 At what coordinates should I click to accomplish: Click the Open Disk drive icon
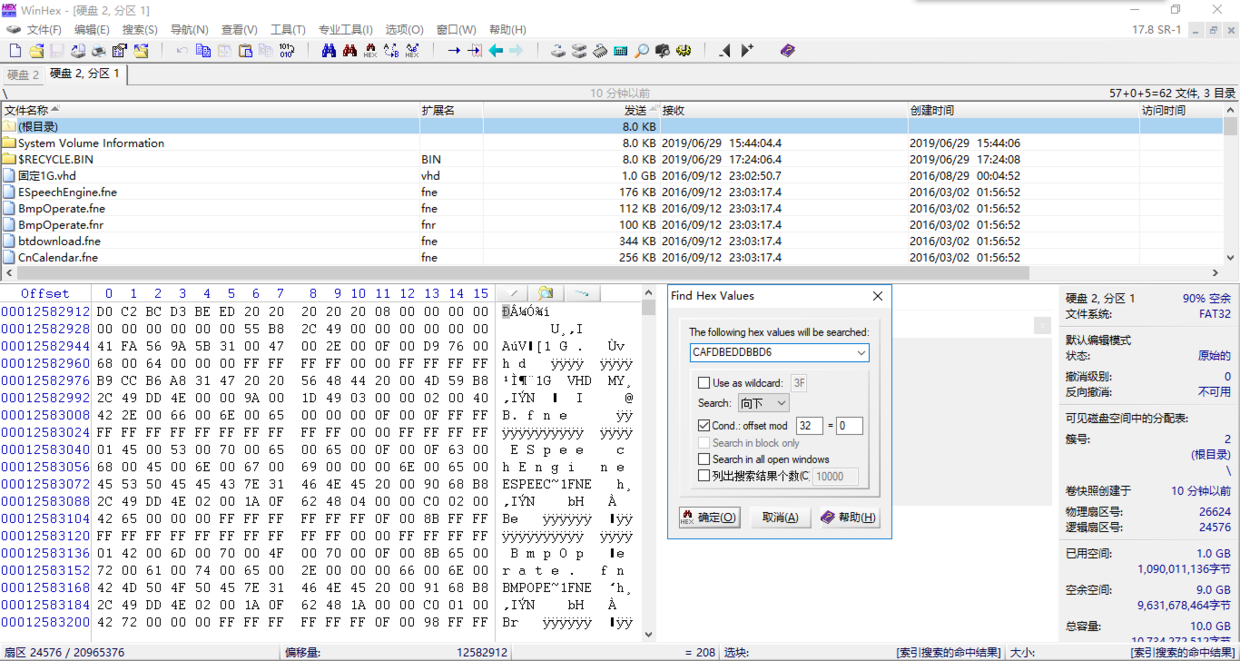(x=558, y=50)
